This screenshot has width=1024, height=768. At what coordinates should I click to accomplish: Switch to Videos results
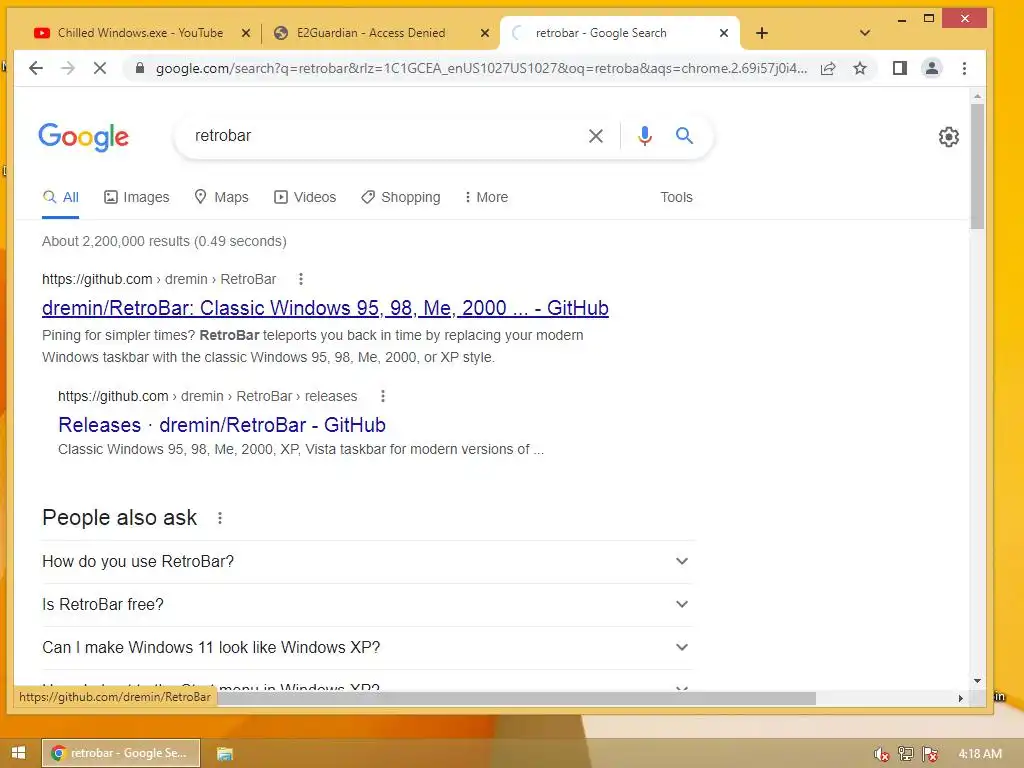click(x=305, y=197)
